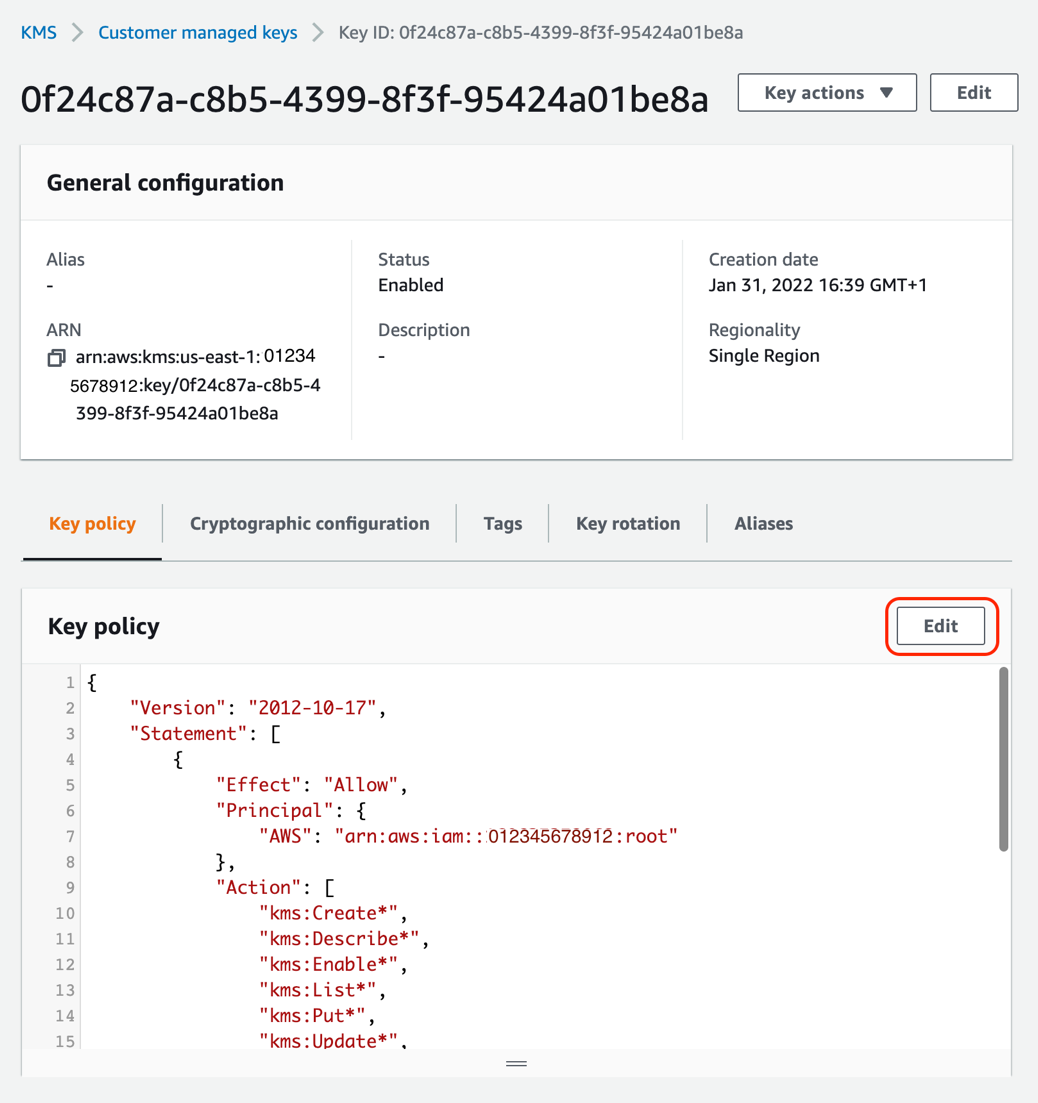Switch to the Cryptographic configuration tab
Viewport: 1038px width, 1103px height.
[x=309, y=523]
